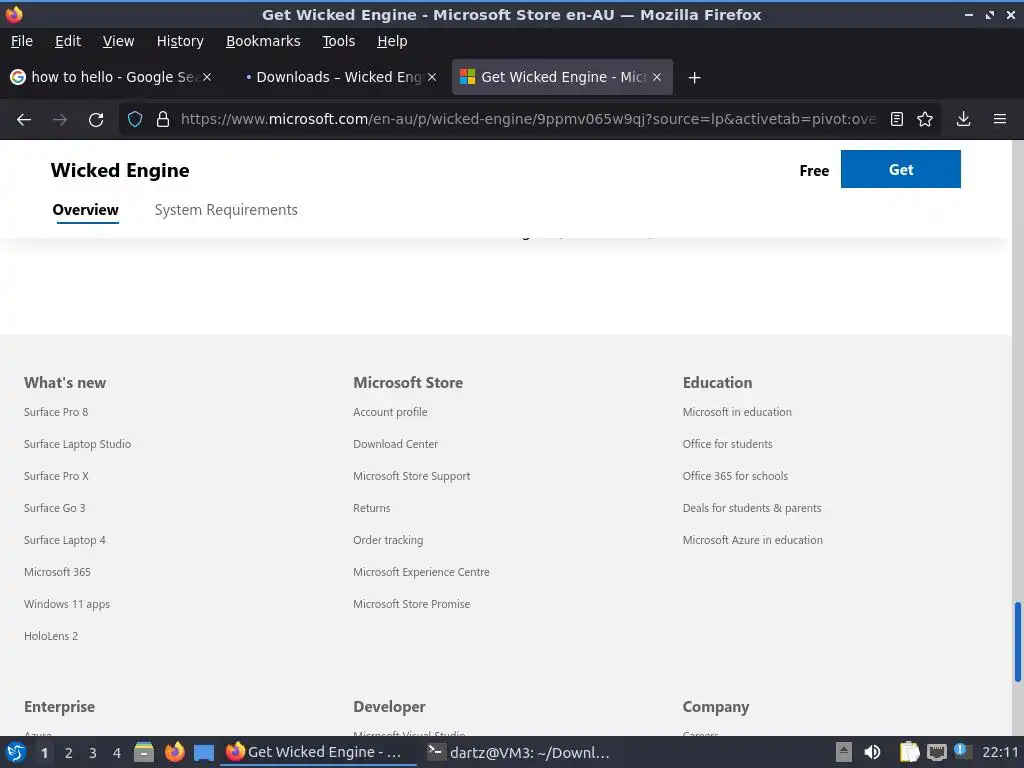The image size is (1024, 768).
Task: Go back to the previous page
Action: (24, 120)
